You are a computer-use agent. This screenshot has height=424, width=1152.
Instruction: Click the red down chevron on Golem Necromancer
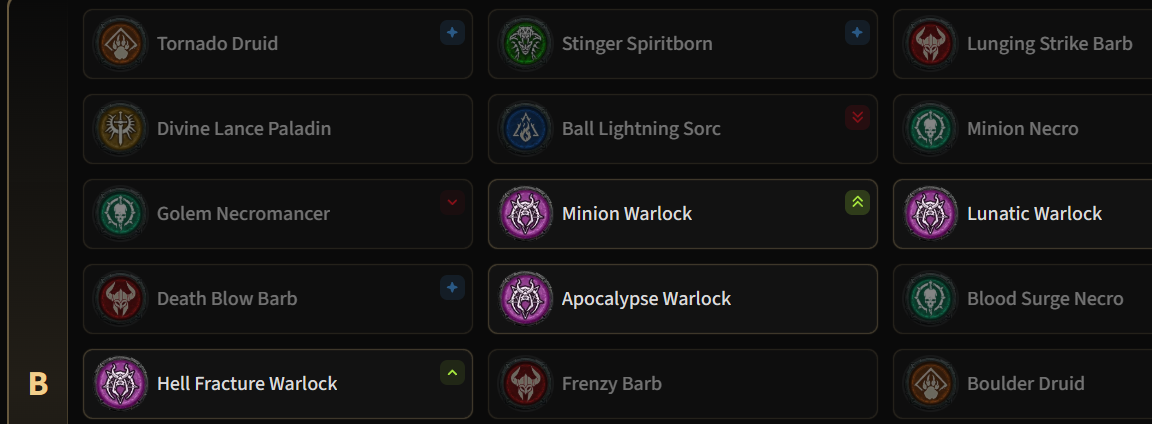453,203
